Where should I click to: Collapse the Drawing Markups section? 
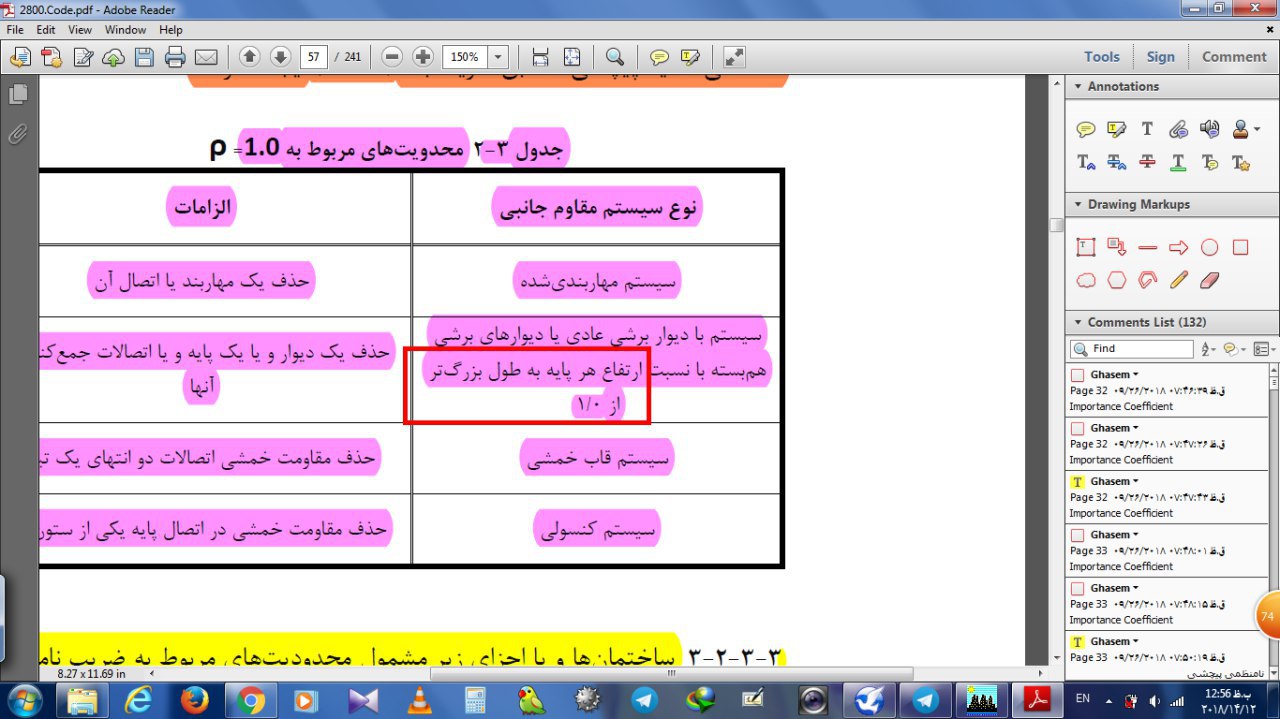point(1078,205)
